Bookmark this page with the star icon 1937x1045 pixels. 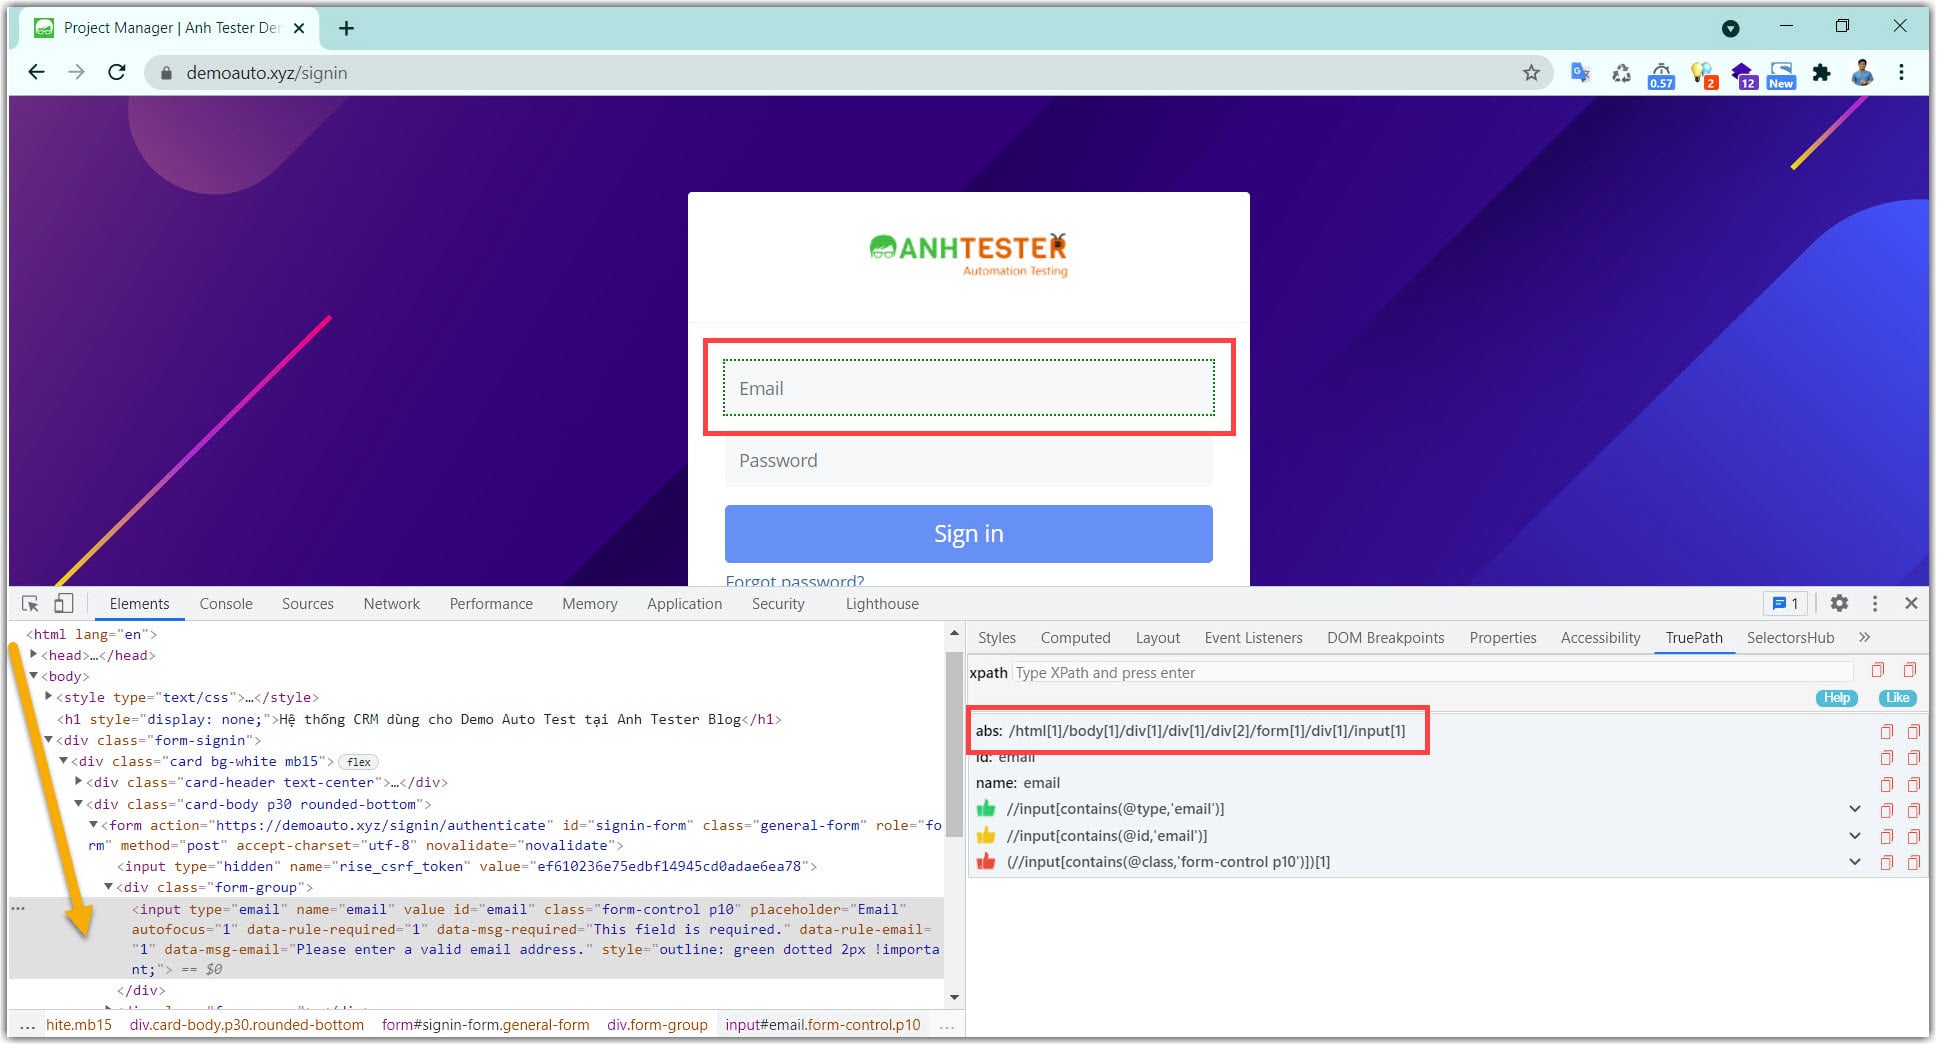click(1531, 73)
